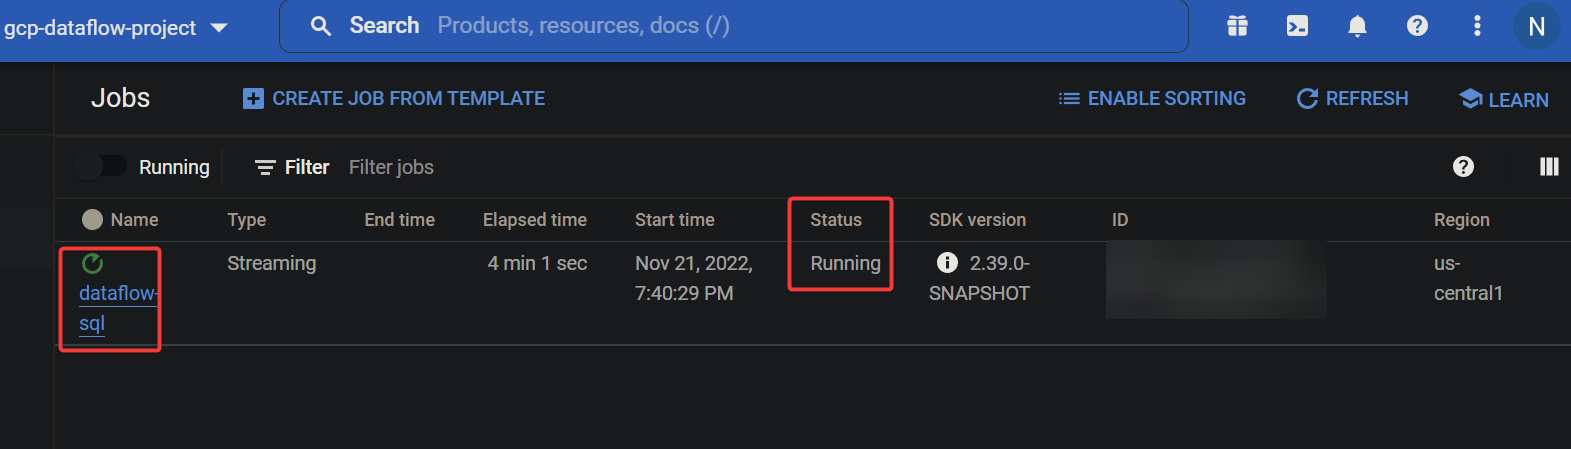Click the Type column header
The height and width of the screenshot is (449, 1571).
(247, 220)
